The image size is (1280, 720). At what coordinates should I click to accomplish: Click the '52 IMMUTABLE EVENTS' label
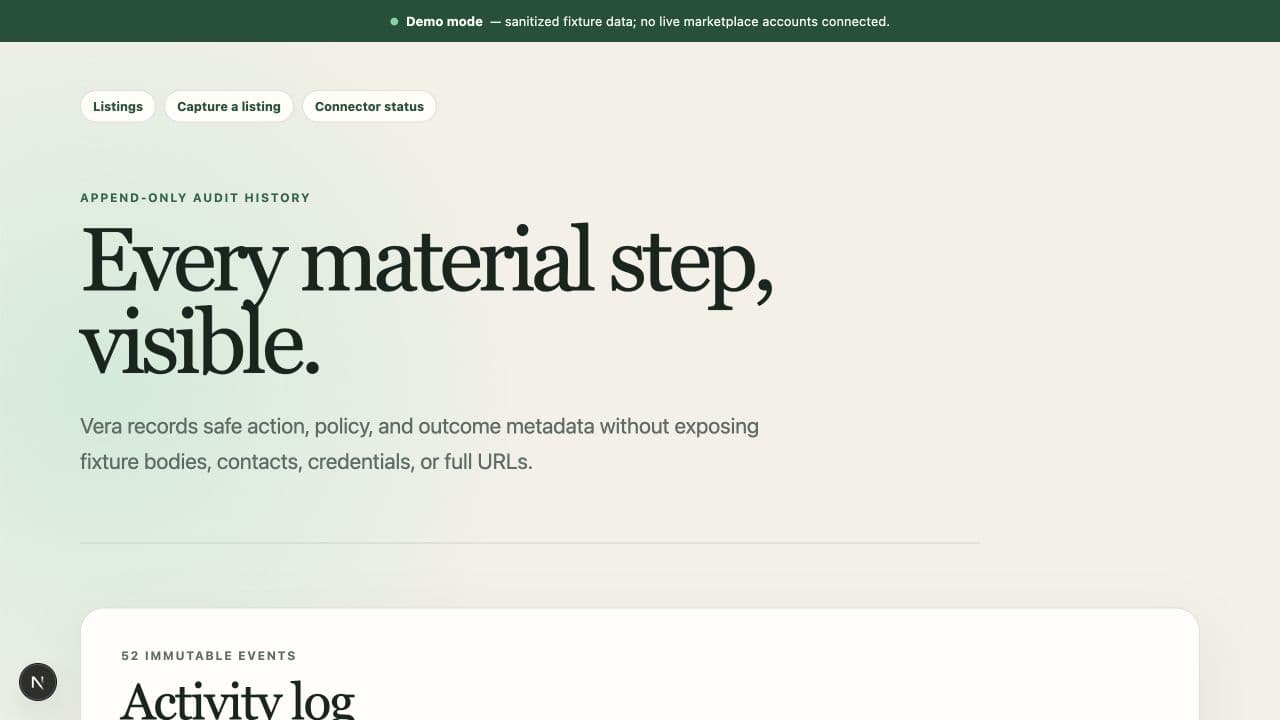pyautogui.click(x=209, y=656)
